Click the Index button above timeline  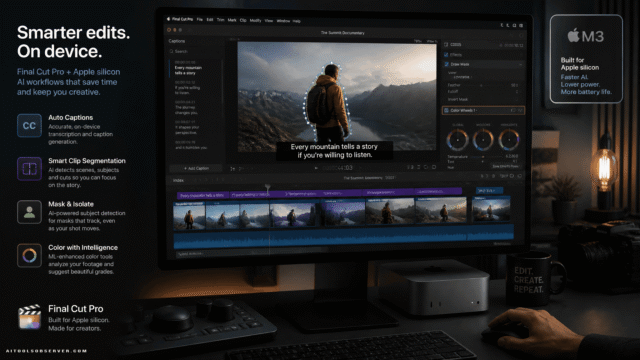178,180
